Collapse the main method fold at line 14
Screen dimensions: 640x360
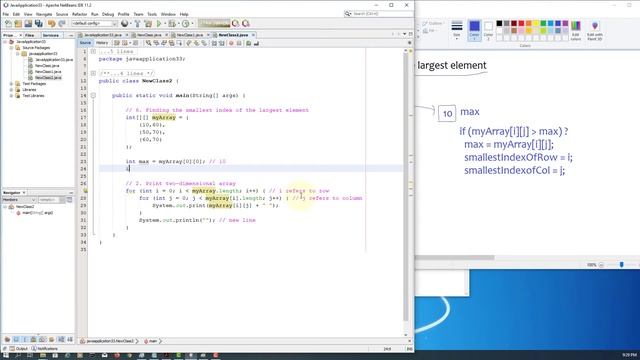pos(93,96)
